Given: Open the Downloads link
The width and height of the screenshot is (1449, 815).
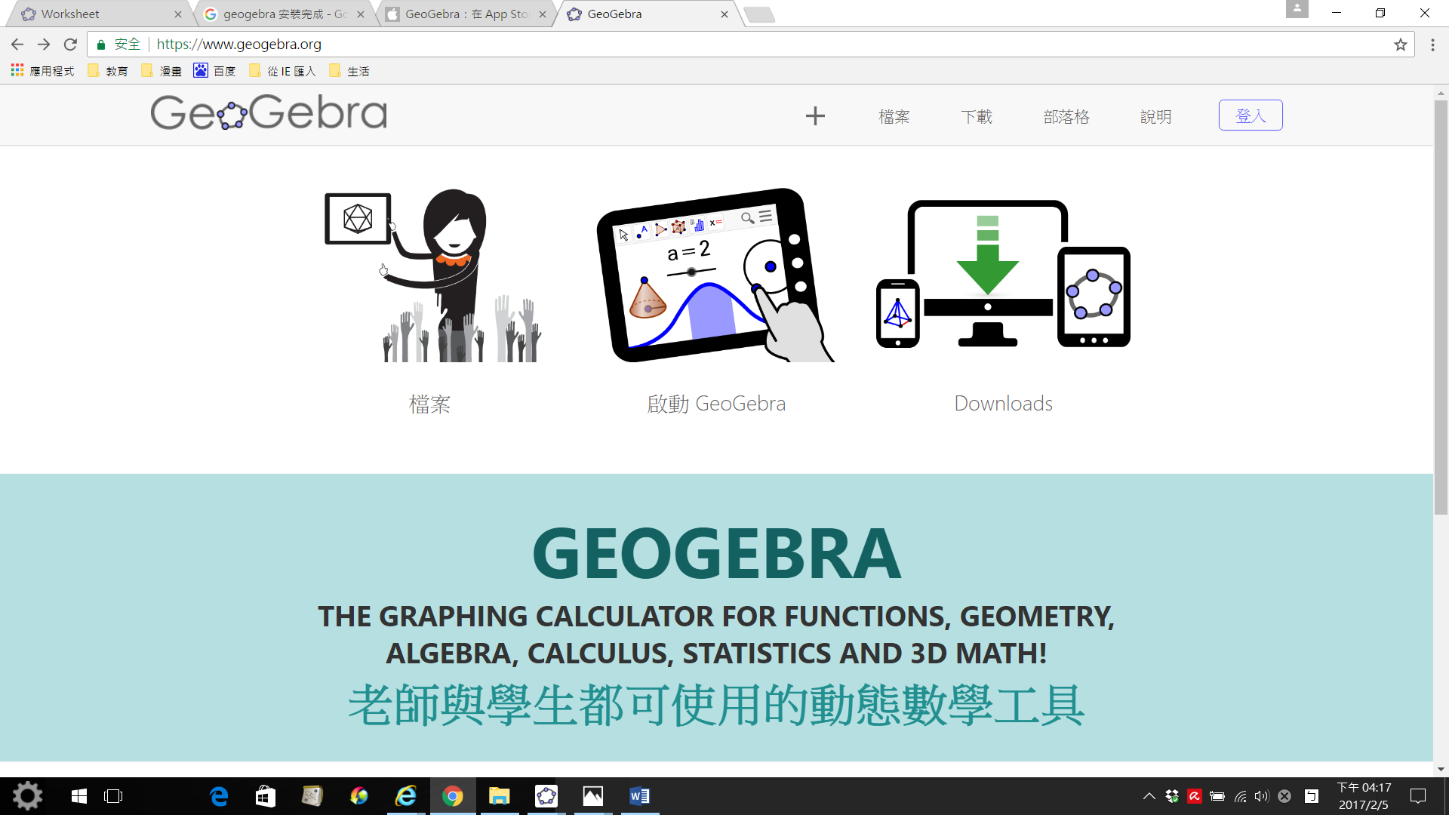Looking at the screenshot, I should point(1003,404).
